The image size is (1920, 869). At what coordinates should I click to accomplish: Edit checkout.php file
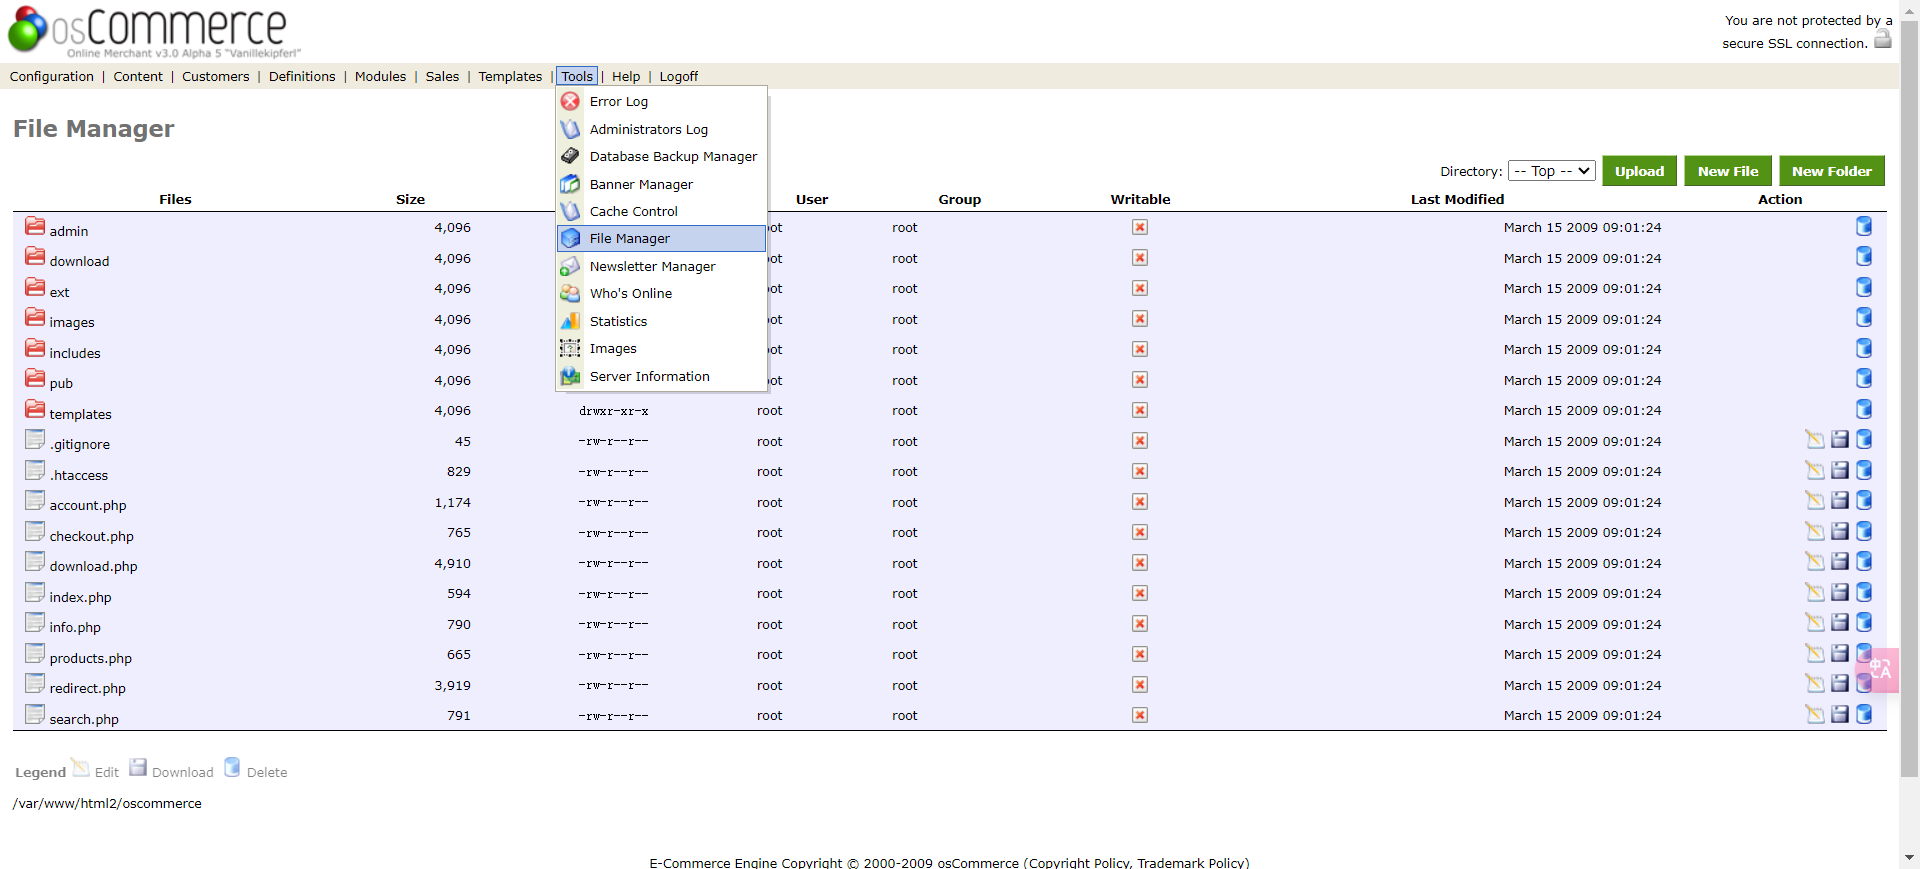pyautogui.click(x=1815, y=531)
